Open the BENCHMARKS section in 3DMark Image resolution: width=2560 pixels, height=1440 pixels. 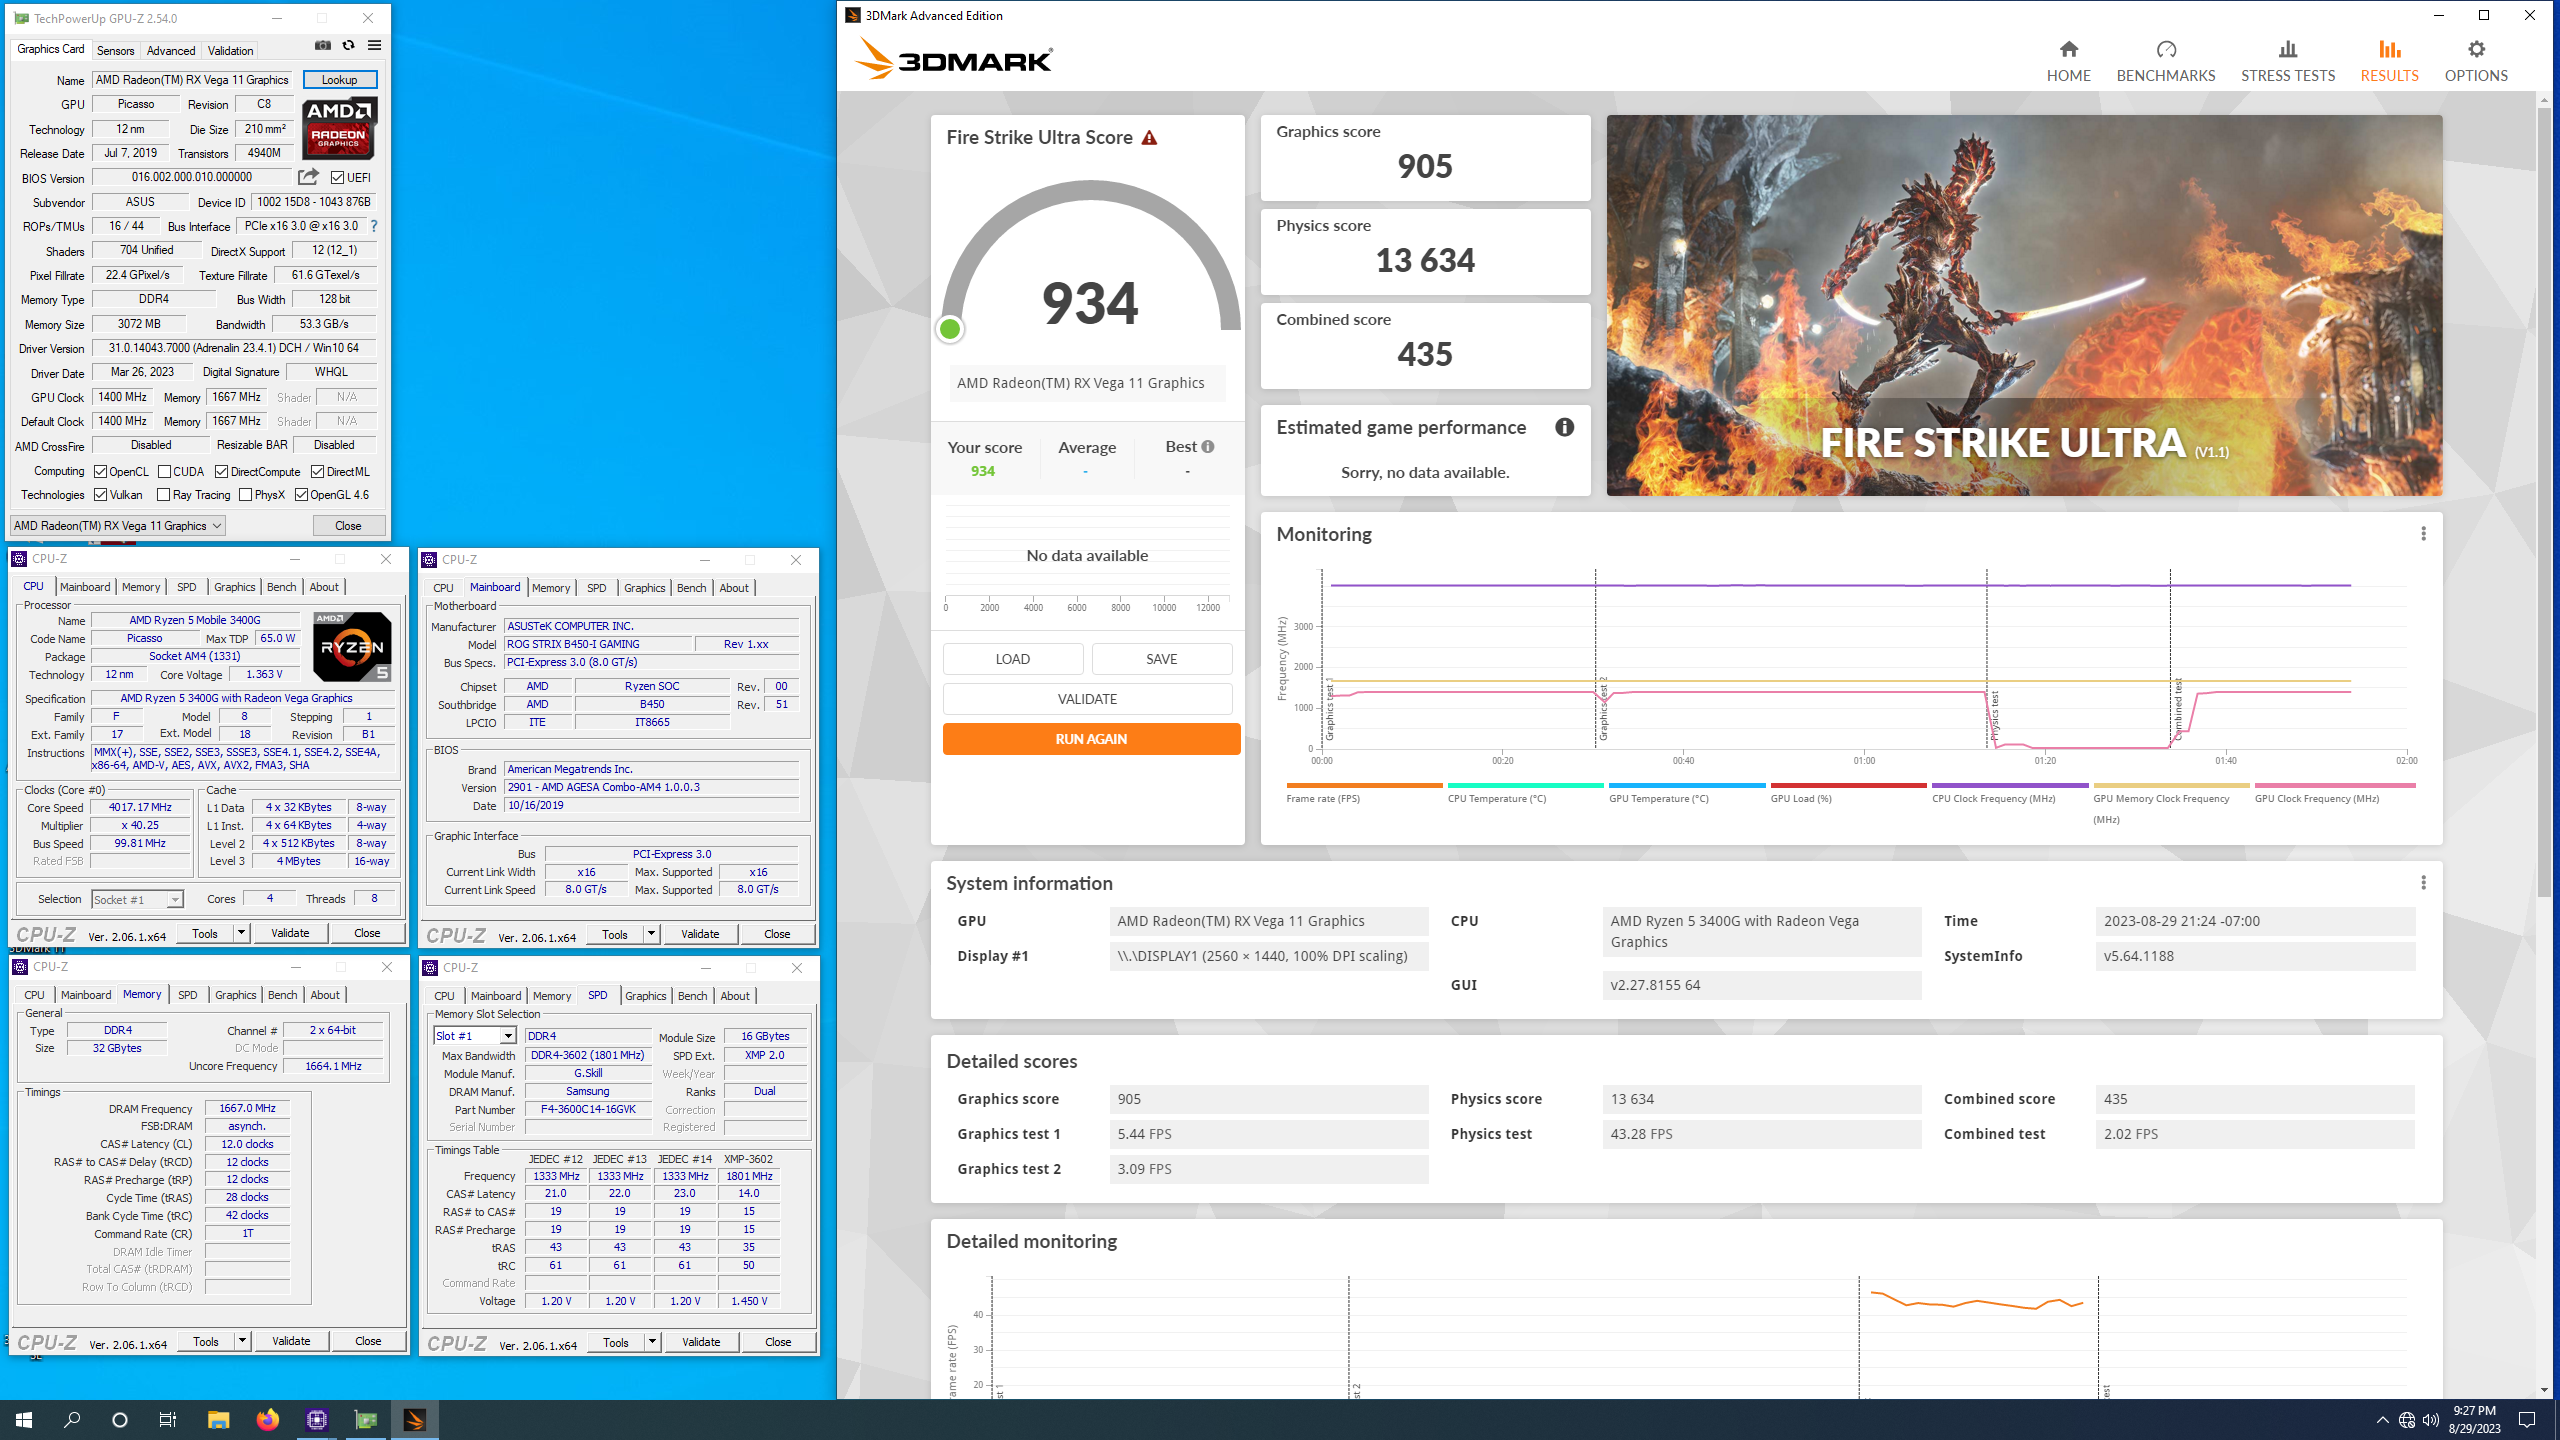tap(2166, 61)
